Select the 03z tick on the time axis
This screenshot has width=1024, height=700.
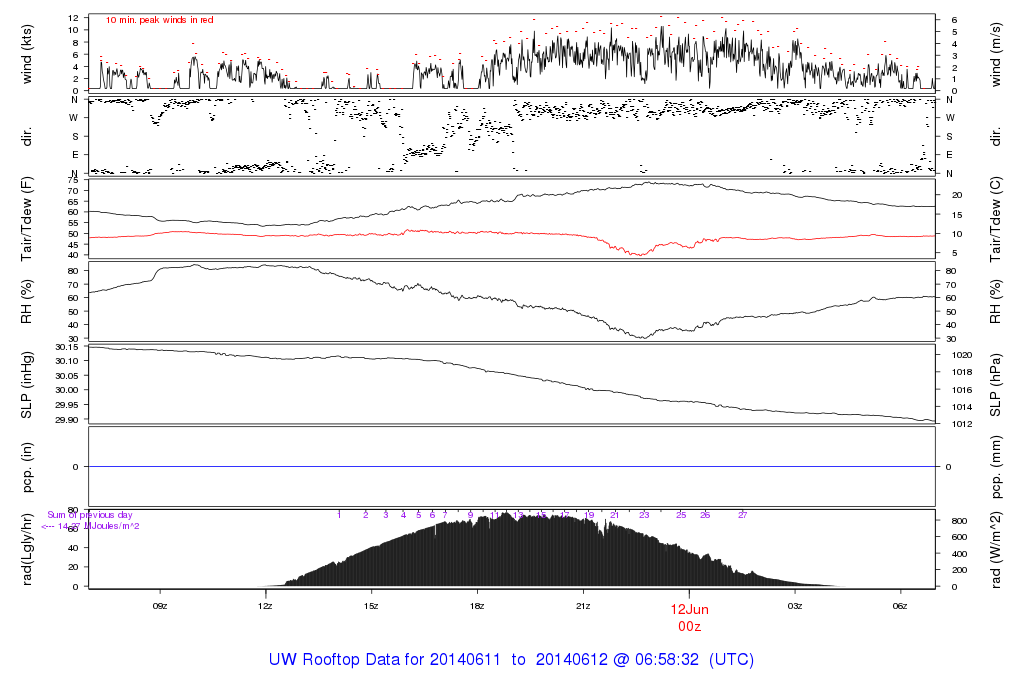pyautogui.click(x=795, y=606)
